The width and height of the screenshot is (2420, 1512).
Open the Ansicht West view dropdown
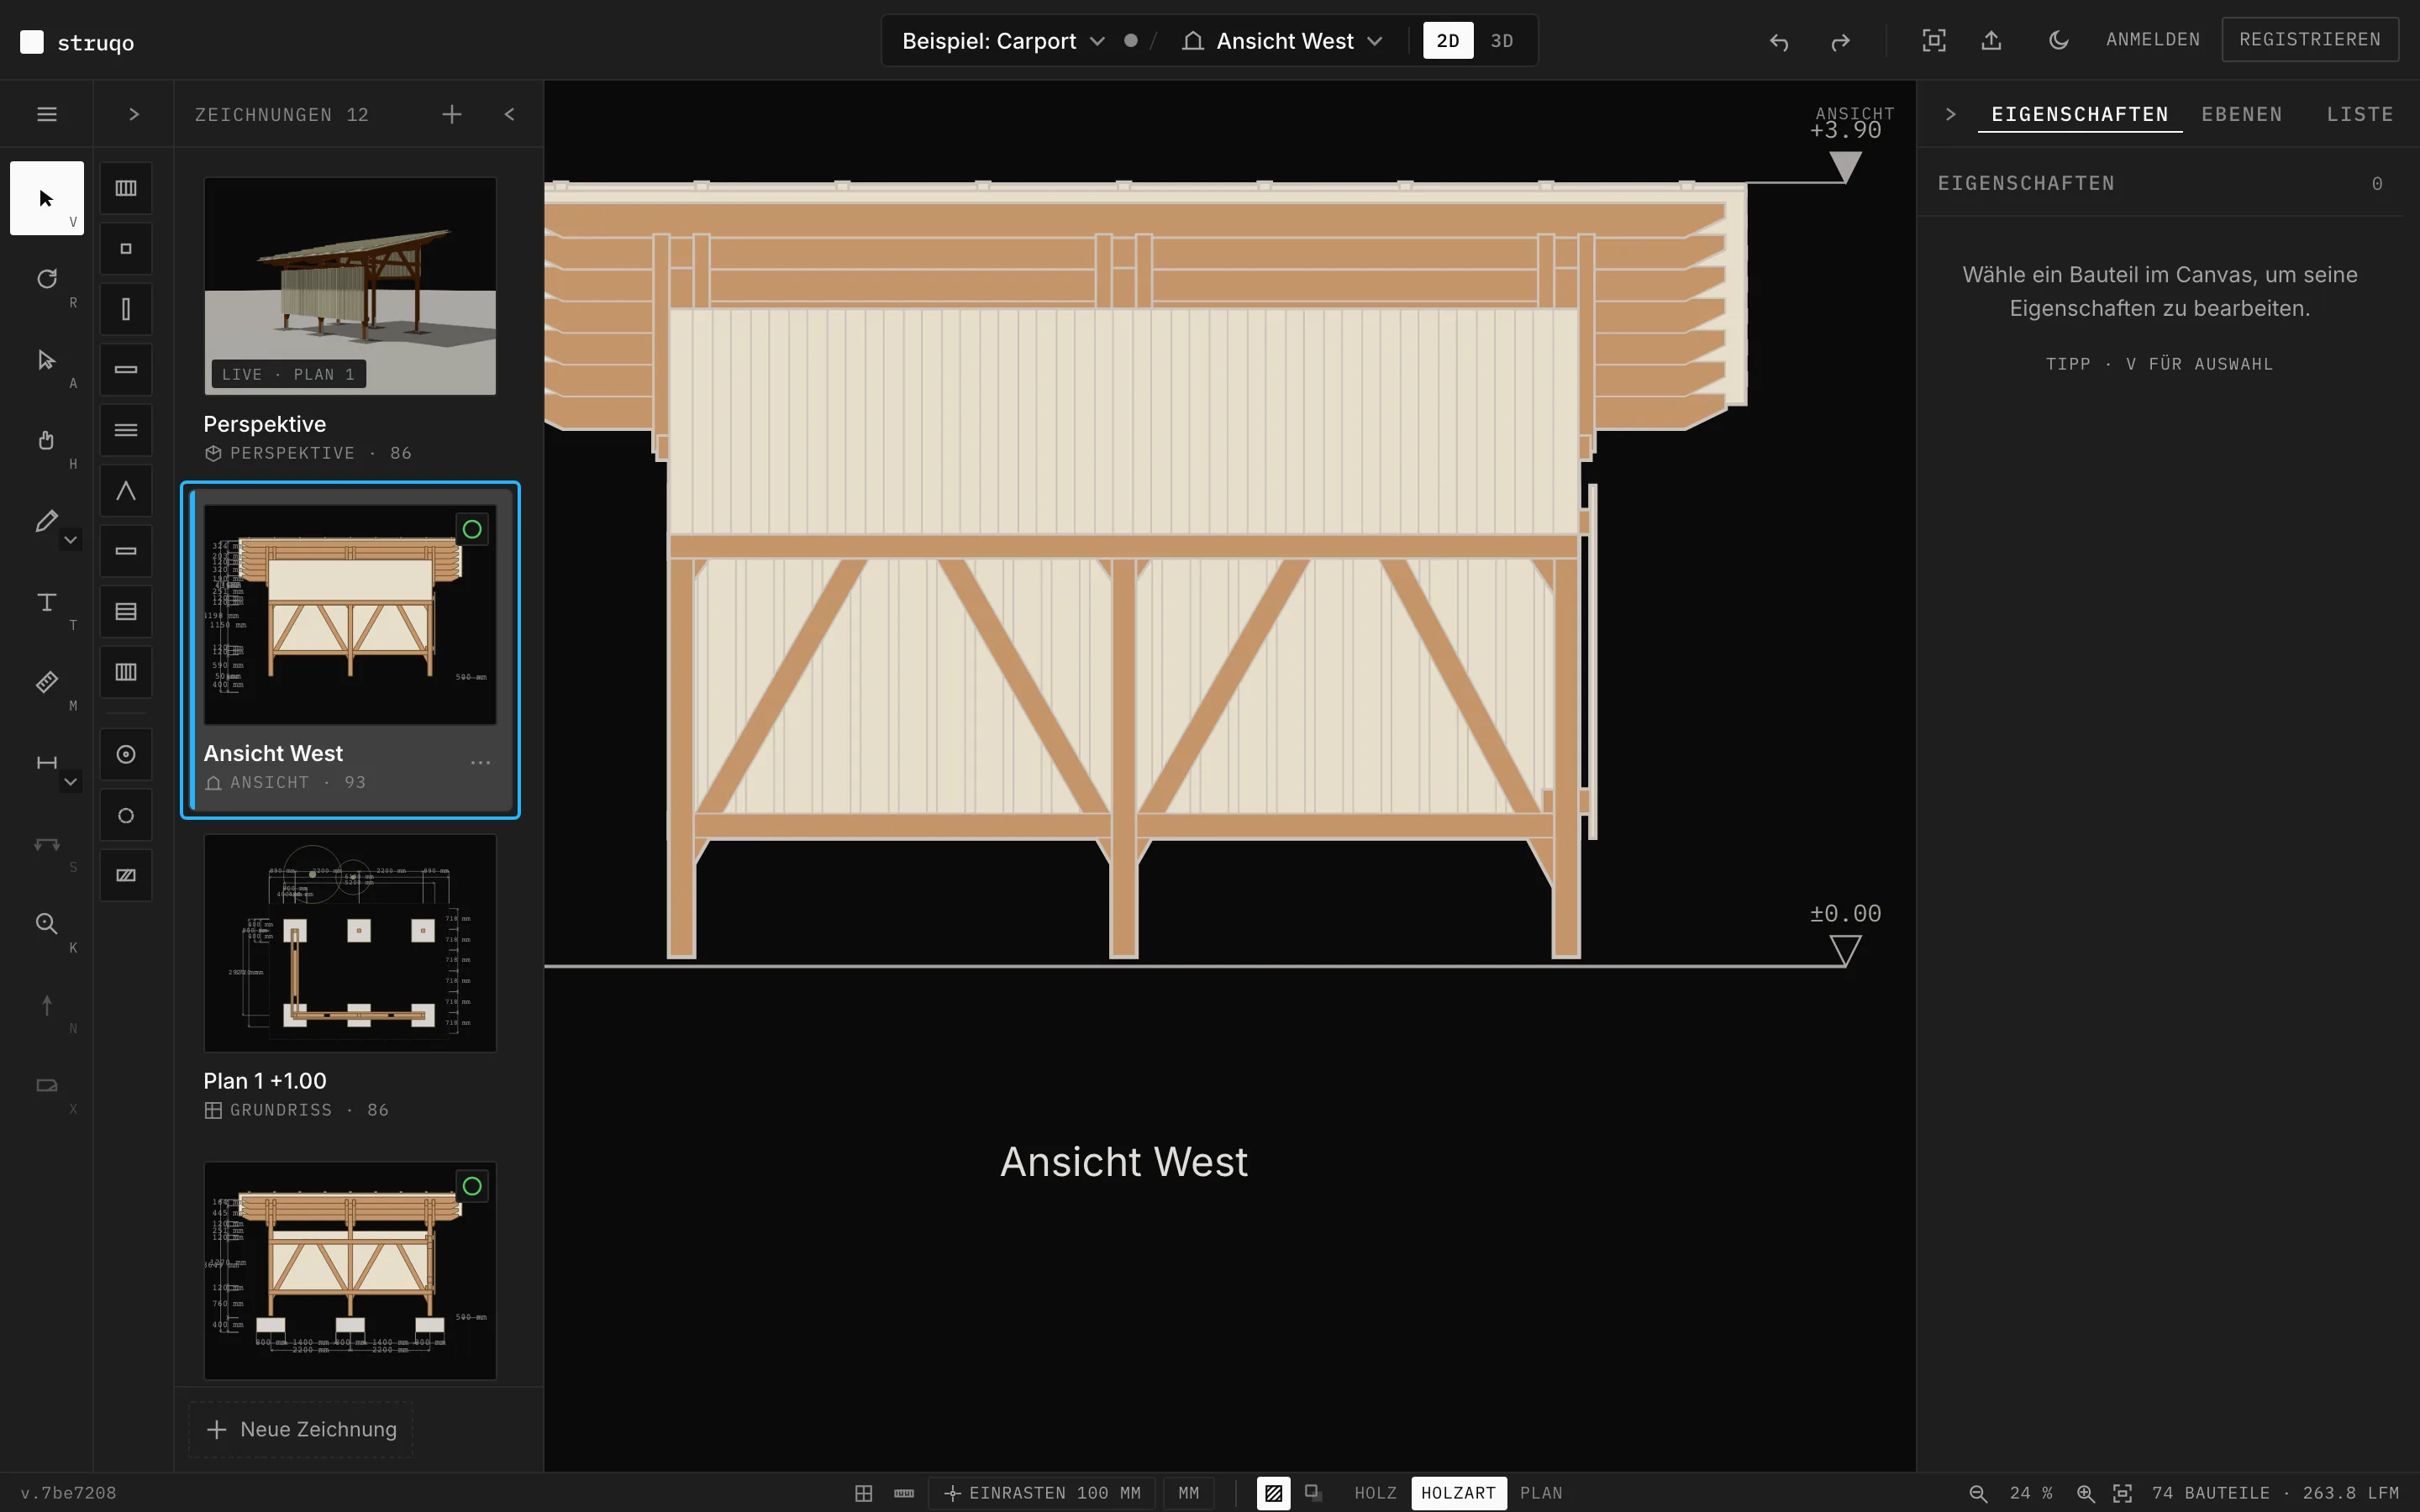1282,41
